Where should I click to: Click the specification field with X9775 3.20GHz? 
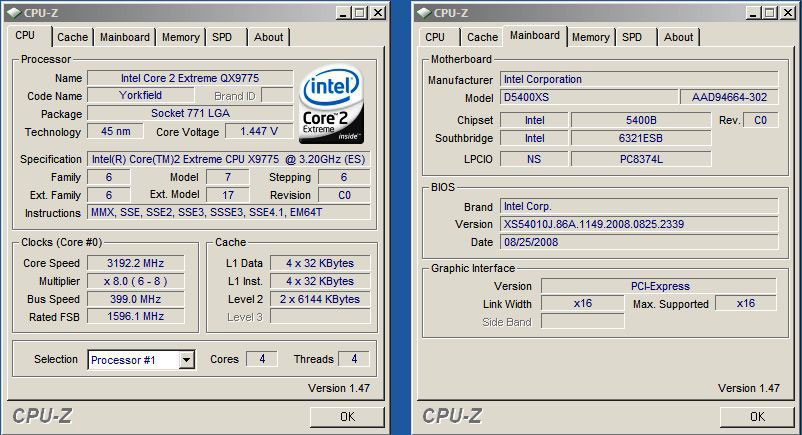click(229, 159)
